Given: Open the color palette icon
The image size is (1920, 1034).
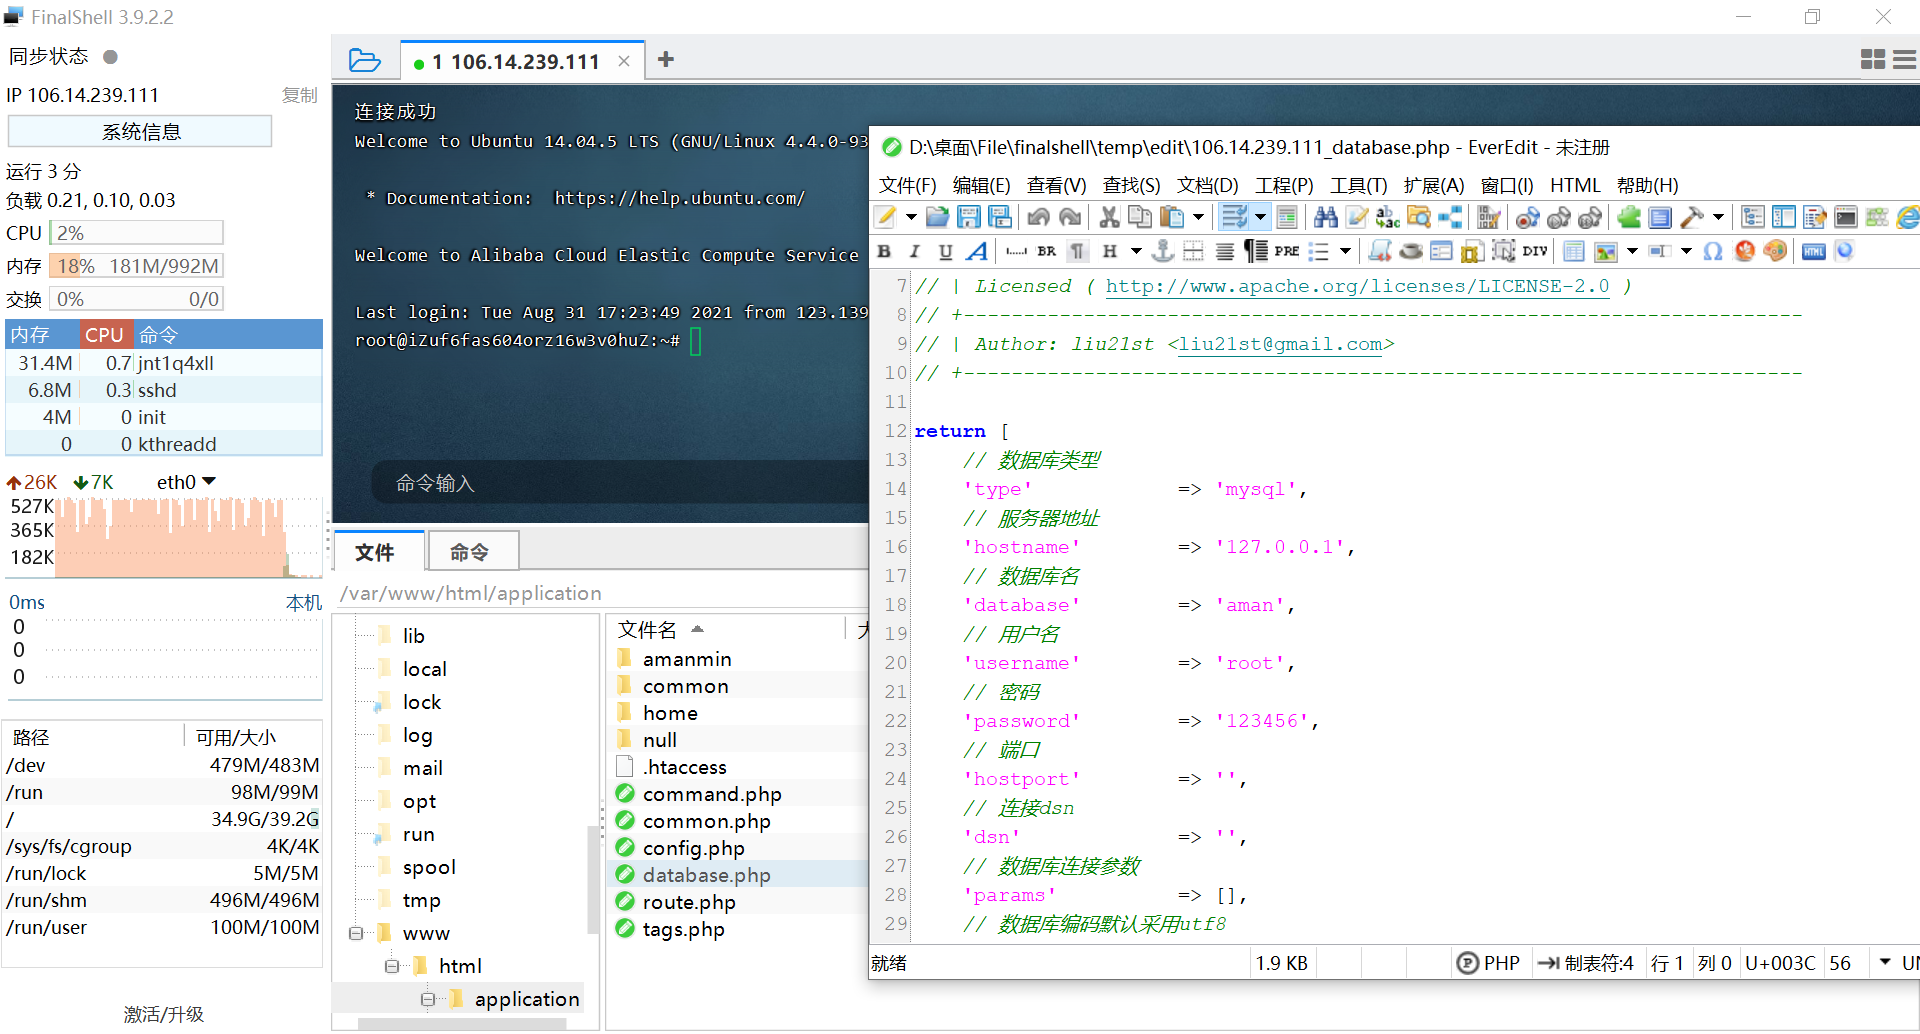Looking at the screenshot, I should 1775,251.
